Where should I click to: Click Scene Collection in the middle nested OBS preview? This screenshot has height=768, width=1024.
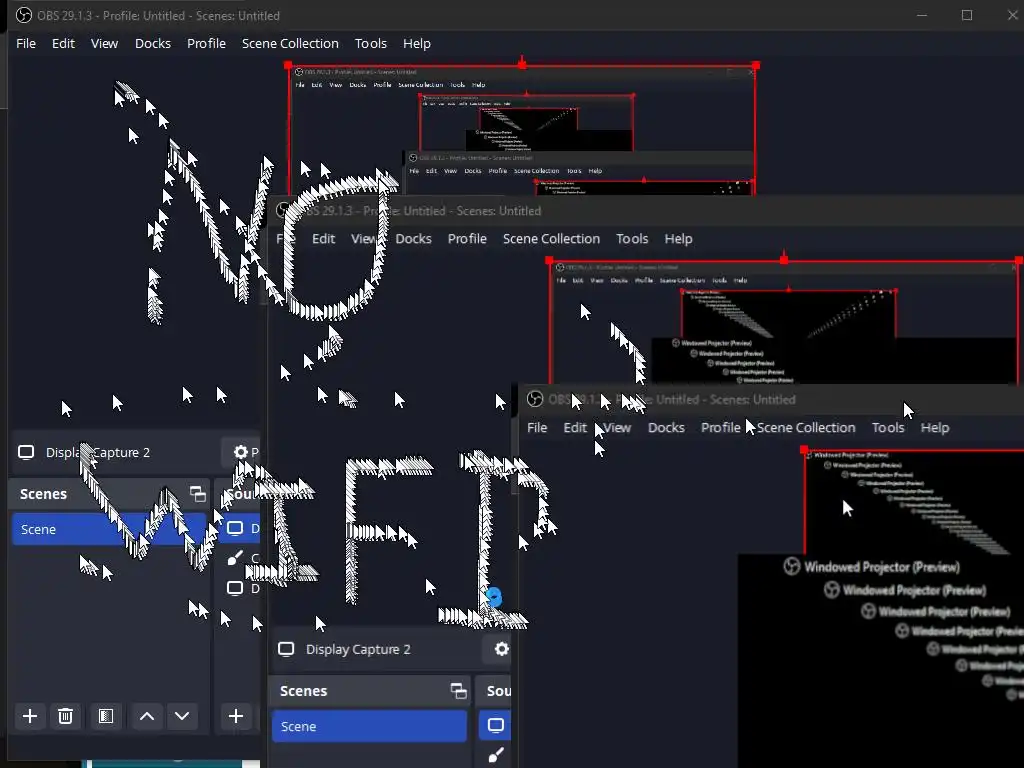point(551,238)
